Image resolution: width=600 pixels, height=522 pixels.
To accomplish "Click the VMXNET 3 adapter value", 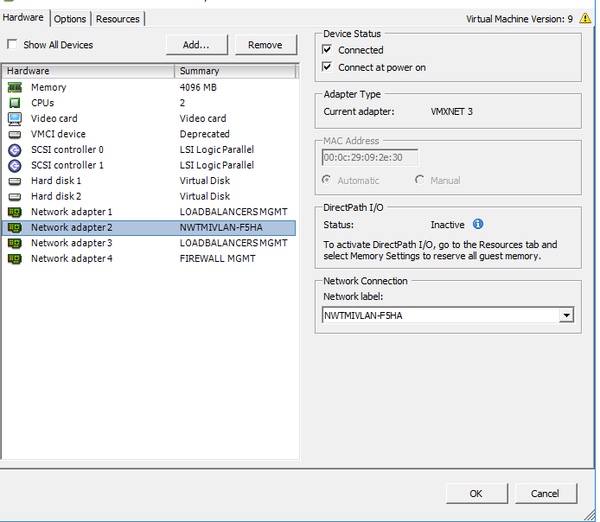I will (x=452, y=112).
